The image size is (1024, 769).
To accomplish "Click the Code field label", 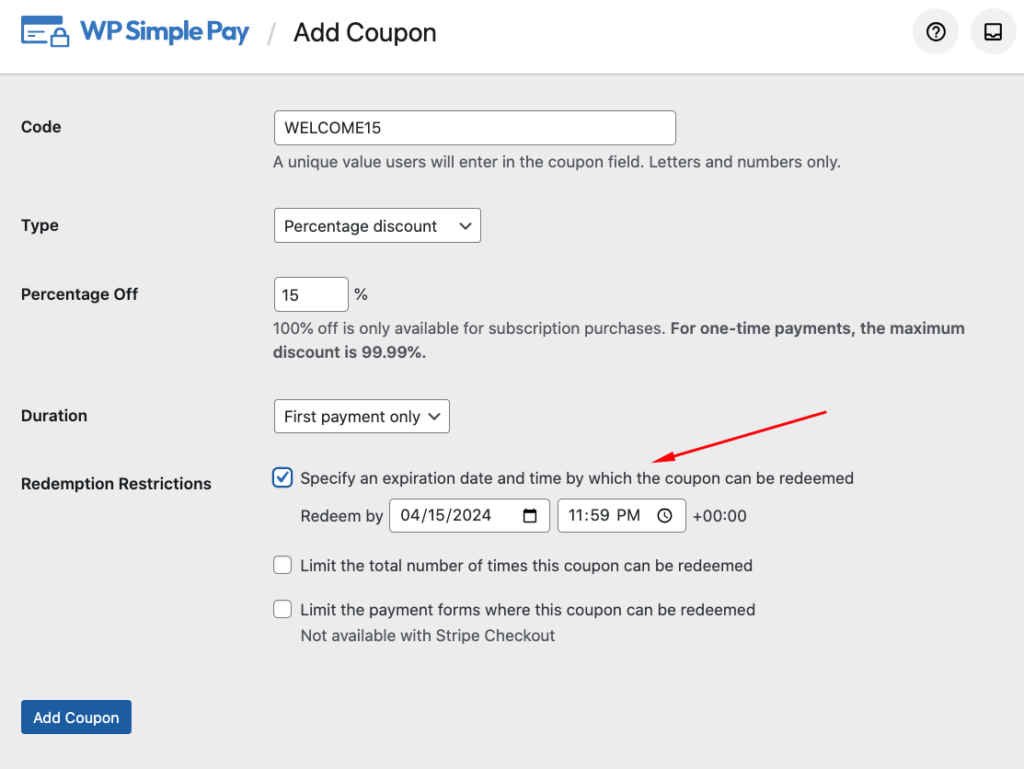I will click(x=41, y=127).
